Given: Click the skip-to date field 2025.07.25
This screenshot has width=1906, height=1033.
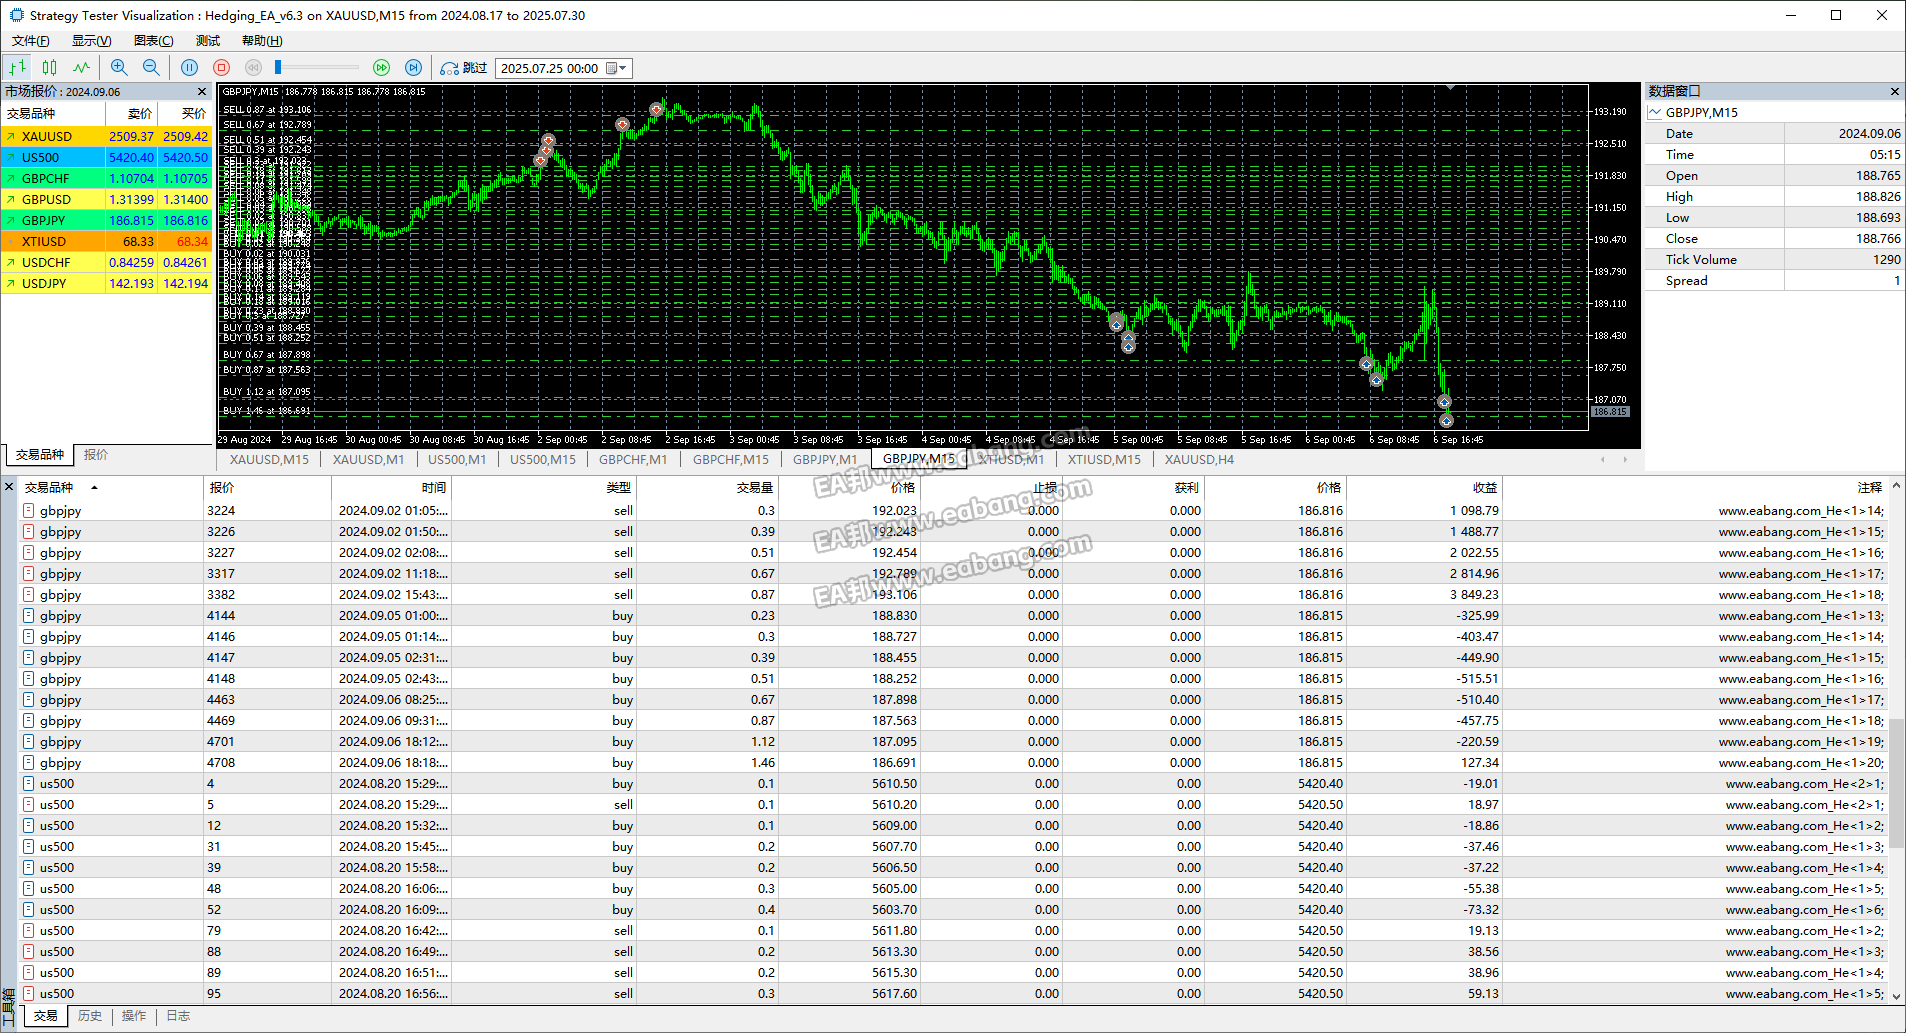Looking at the screenshot, I should click(549, 68).
